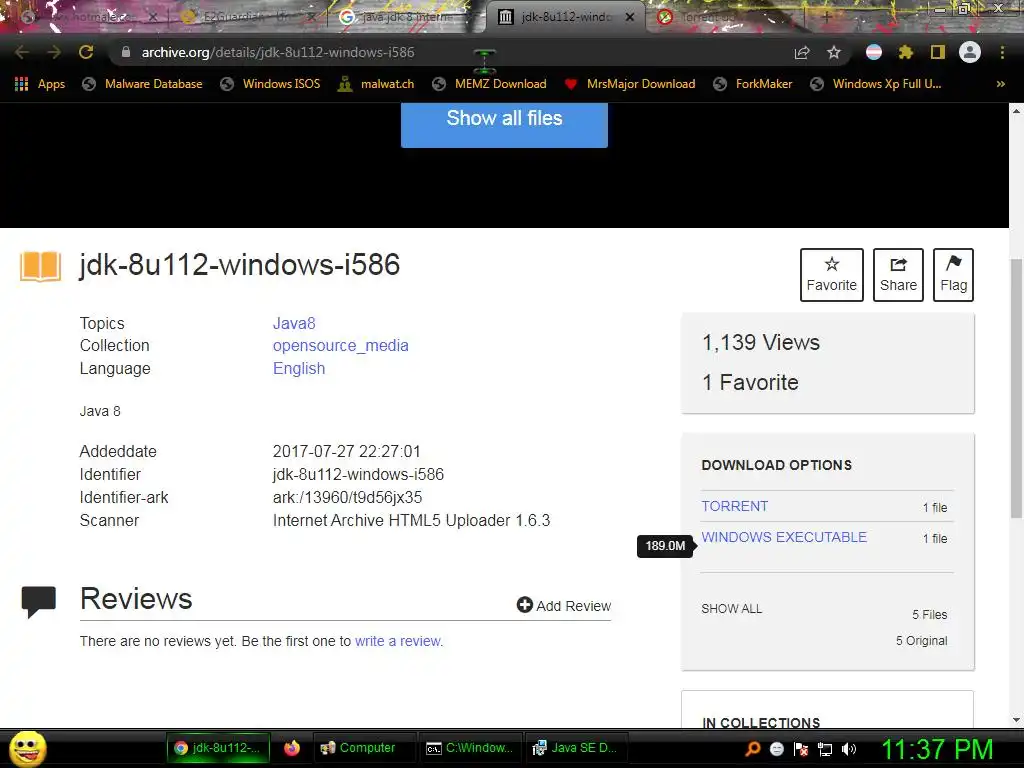Open the English language link
1024x768 pixels.
[x=298, y=368]
